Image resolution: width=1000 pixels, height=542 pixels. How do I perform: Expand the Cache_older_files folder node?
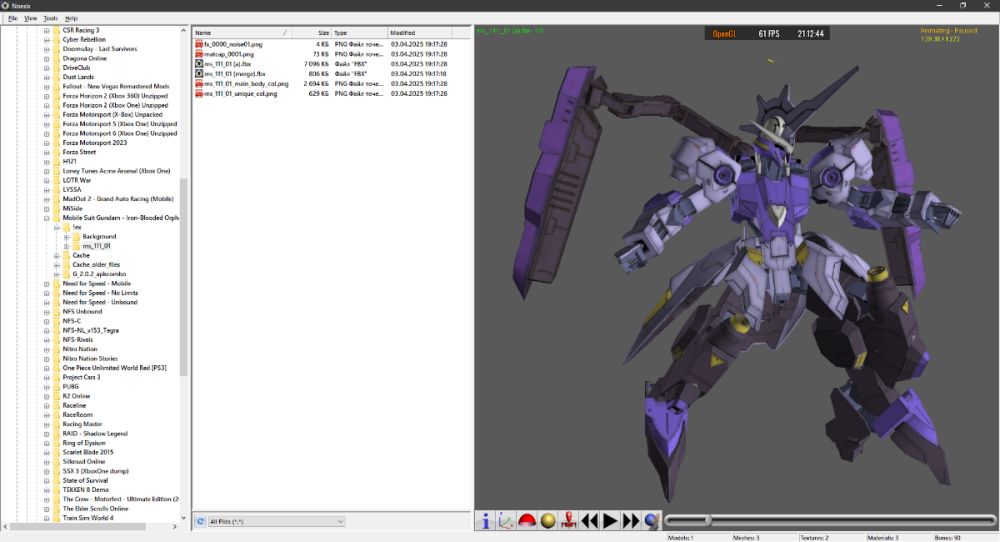click(x=57, y=265)
